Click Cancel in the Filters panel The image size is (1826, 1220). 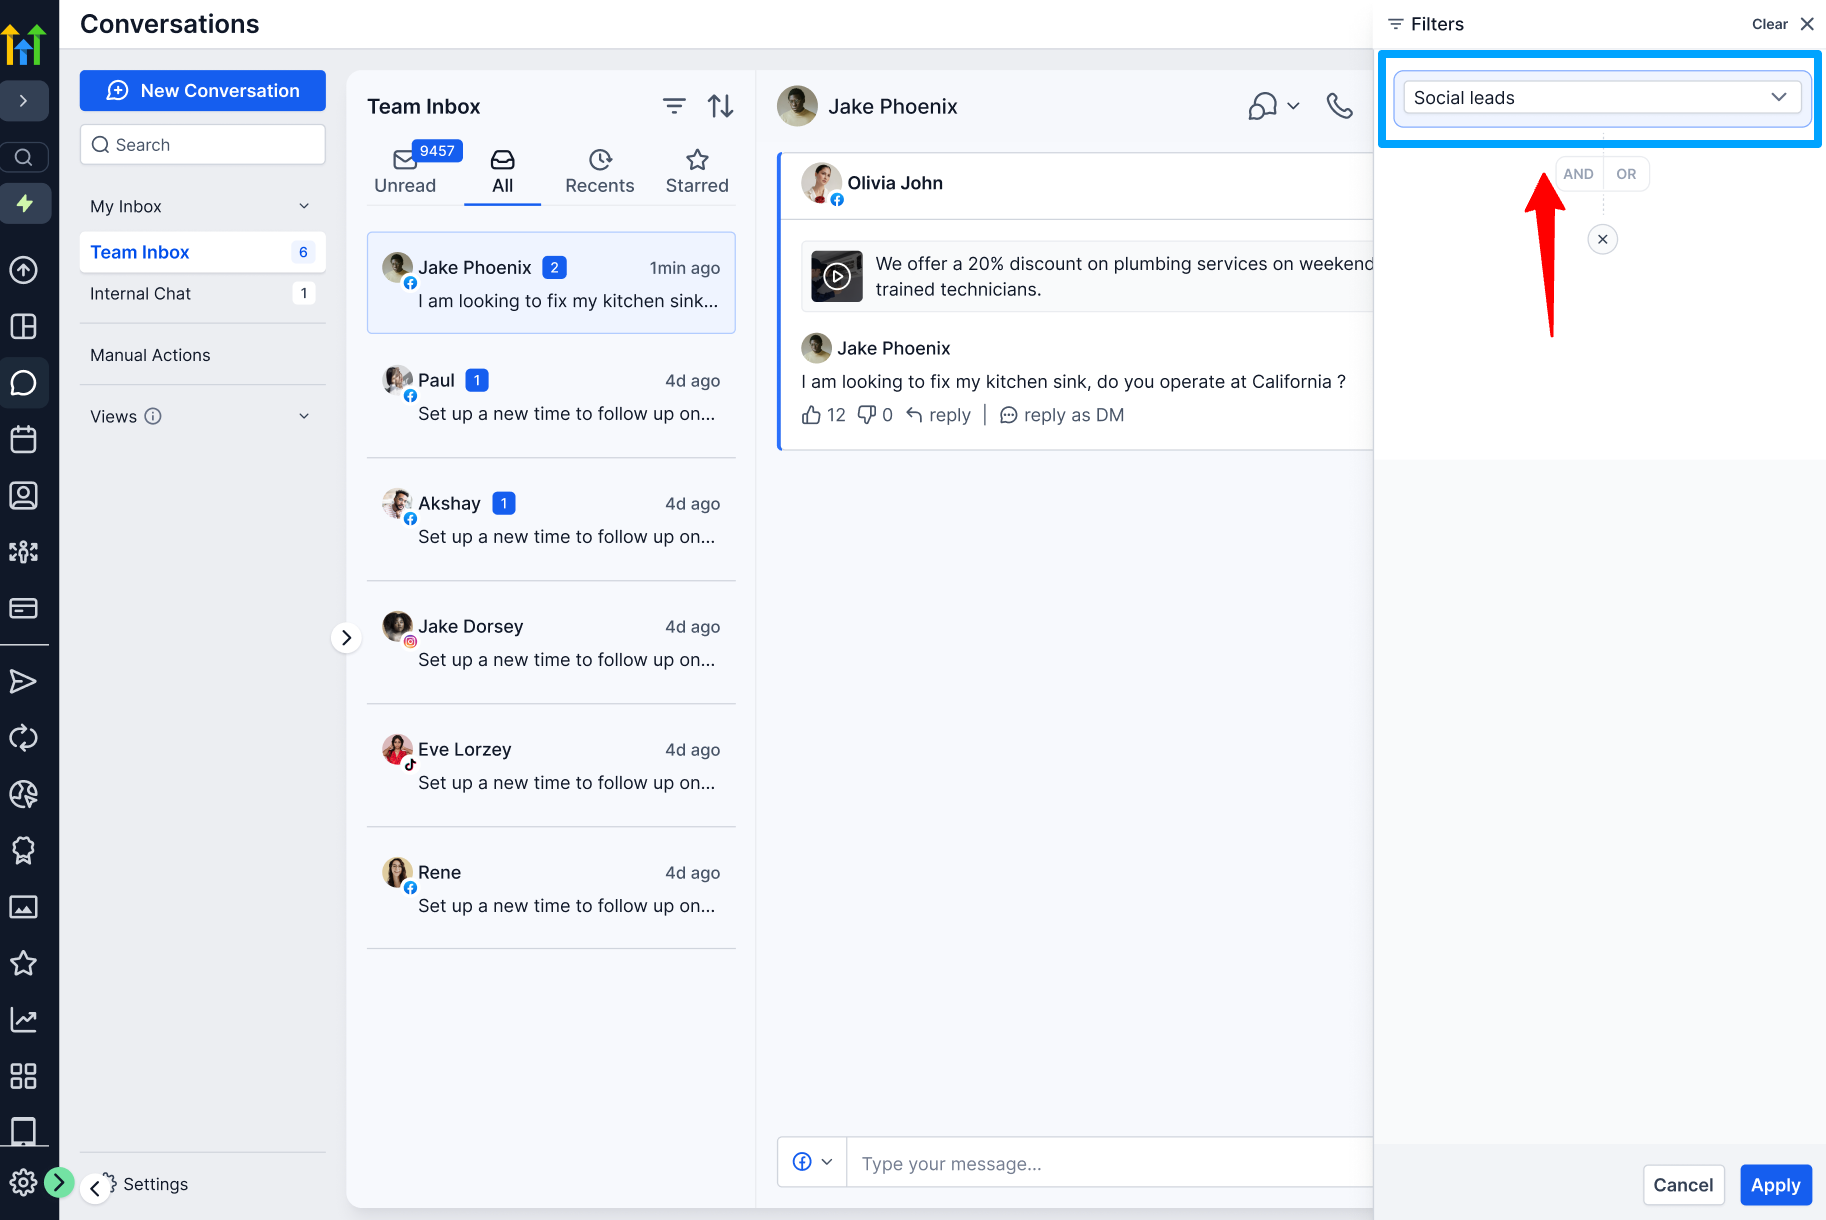coord(1683,1185)
